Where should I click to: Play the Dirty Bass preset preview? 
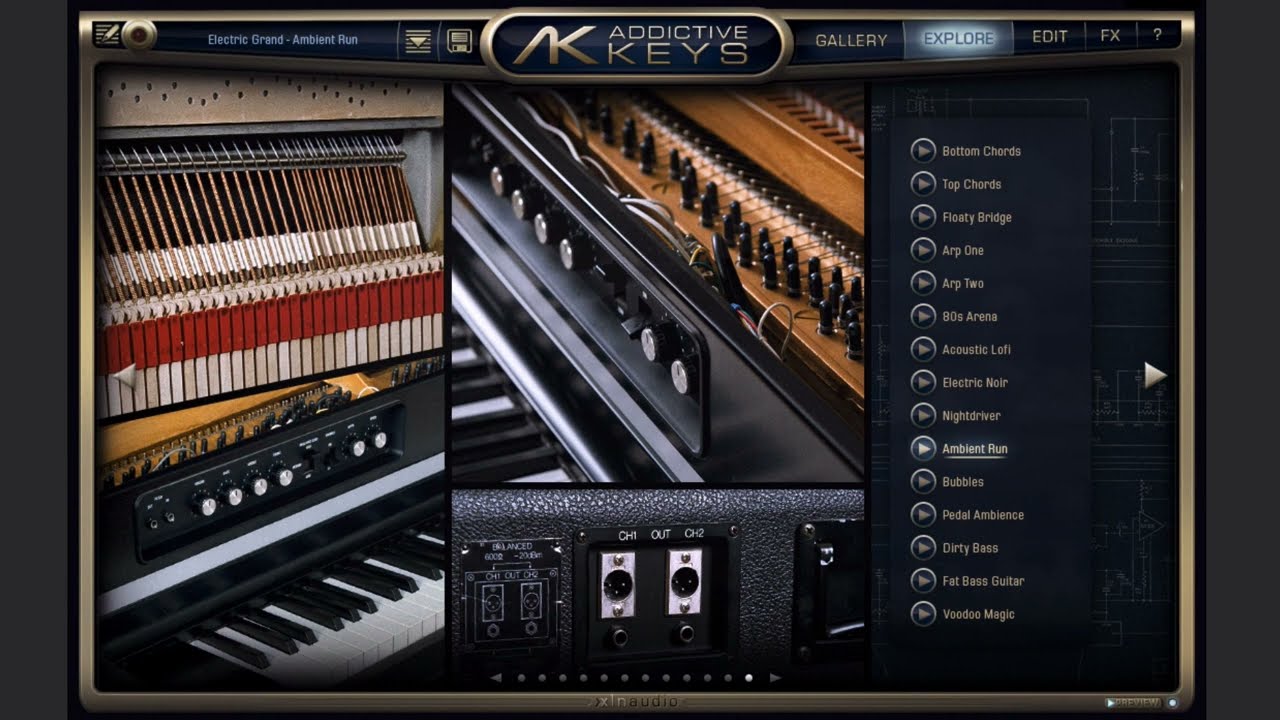point(923,548)
